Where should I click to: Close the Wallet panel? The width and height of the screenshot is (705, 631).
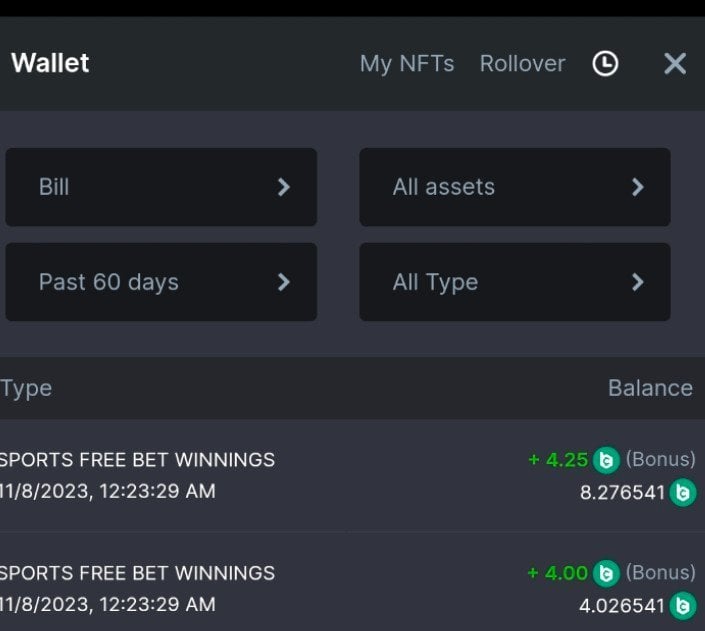tap(675, 64)
